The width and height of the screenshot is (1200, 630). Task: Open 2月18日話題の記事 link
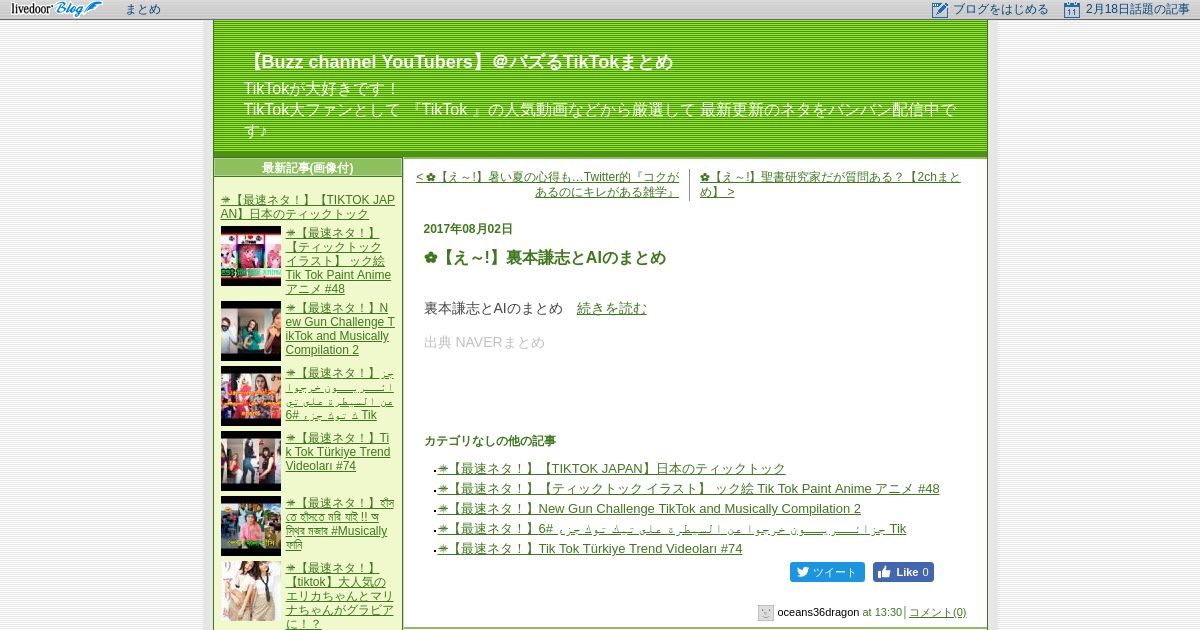(1137, 10)
